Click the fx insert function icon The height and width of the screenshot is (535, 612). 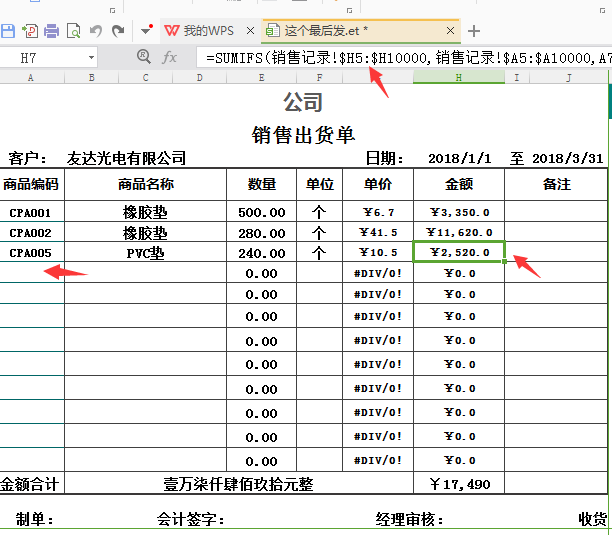[169, 57]
